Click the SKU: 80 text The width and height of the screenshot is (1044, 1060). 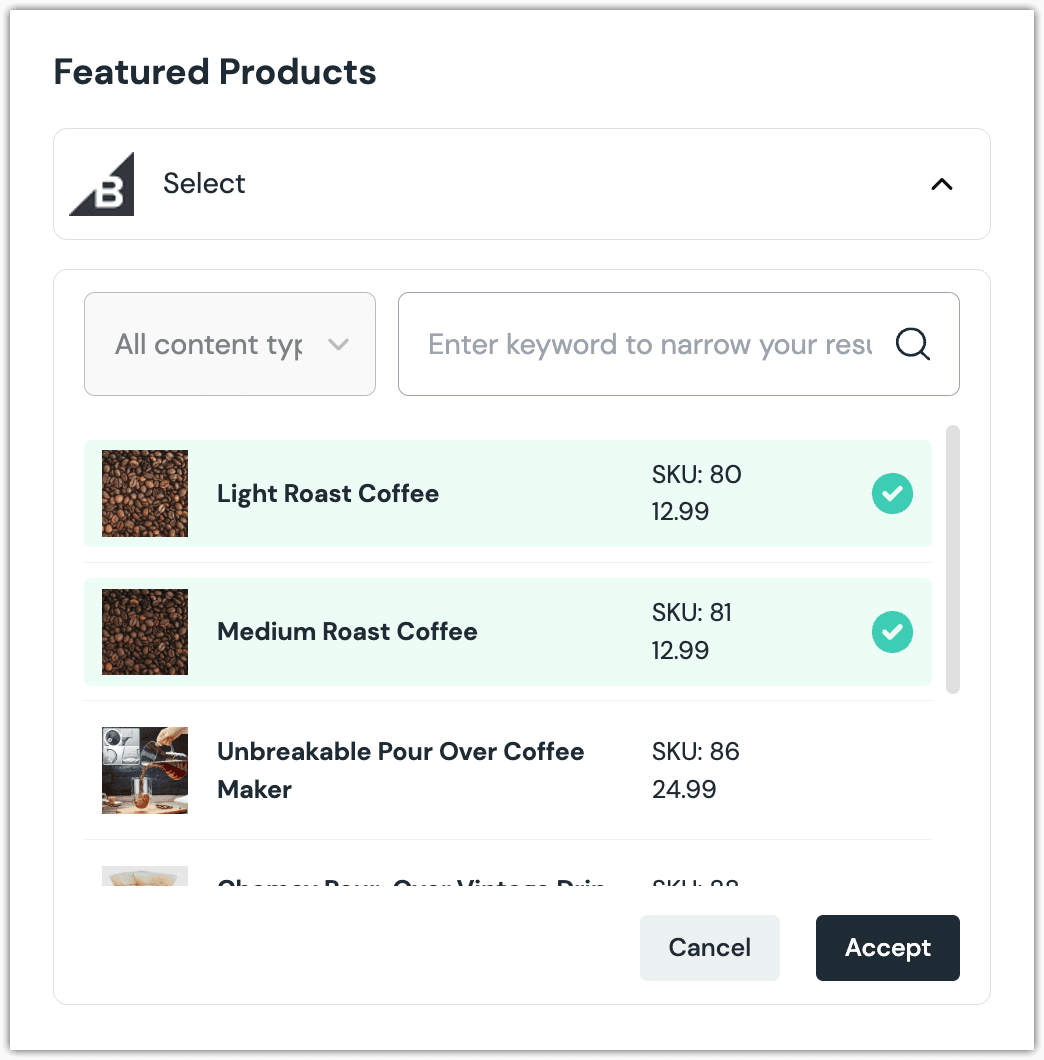pos(697,475)
